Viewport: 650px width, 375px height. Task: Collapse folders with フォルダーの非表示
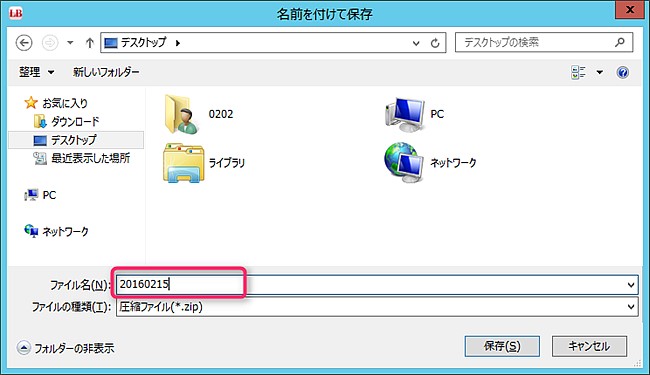pos(65,348)
